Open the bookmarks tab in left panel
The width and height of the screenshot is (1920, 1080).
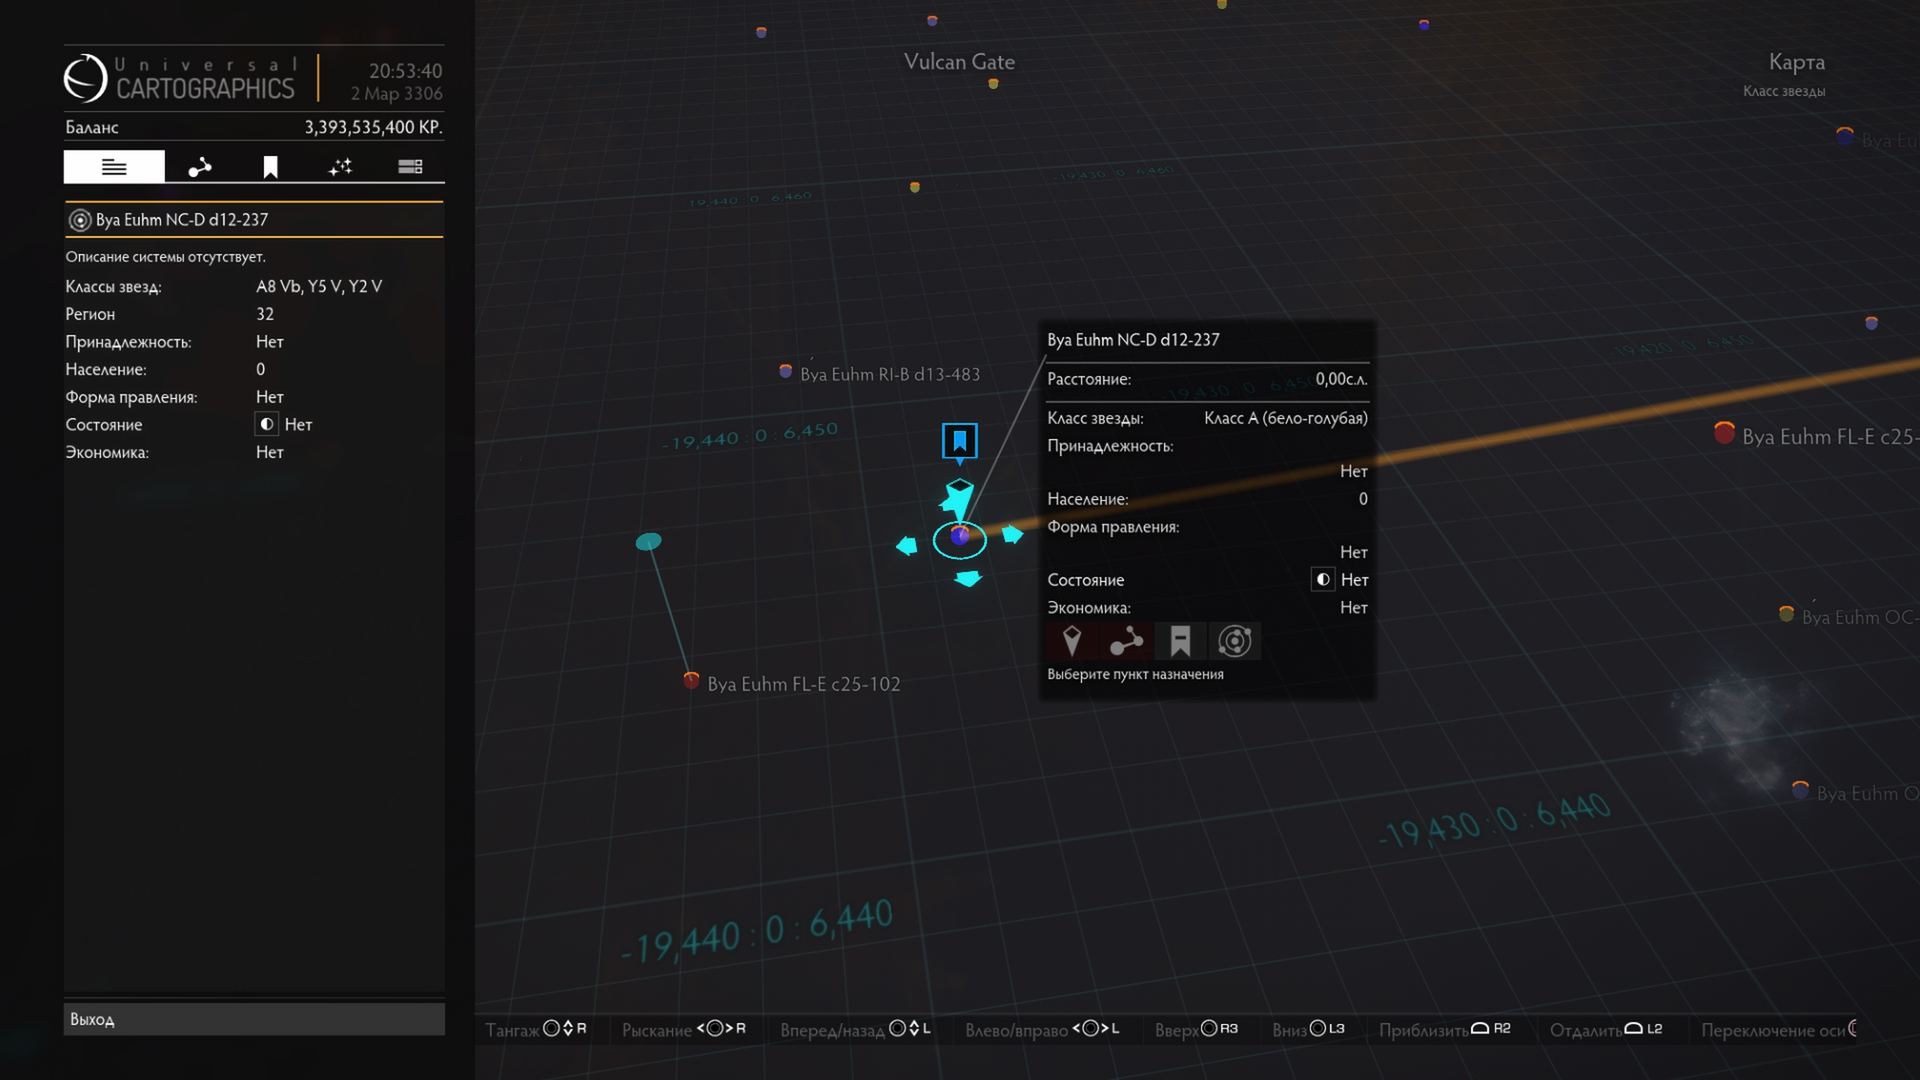[270, 167]
